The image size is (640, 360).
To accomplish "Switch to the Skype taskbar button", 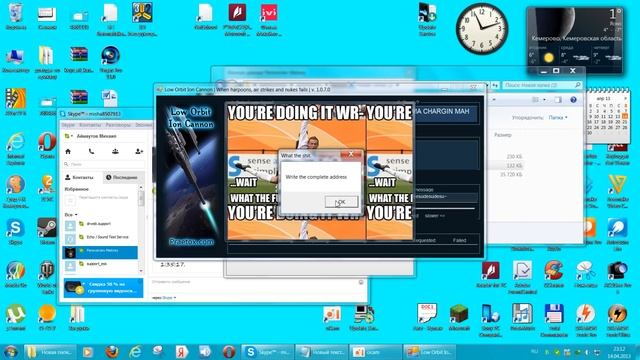I will (267, 352).
